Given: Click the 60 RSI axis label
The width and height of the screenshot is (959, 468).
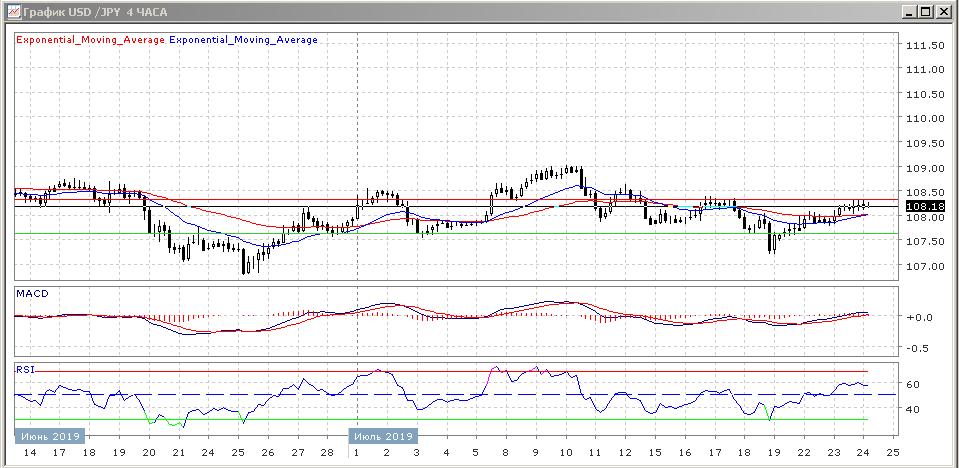Looking at the screenshot, I should pyautogui.click(x=913, y=384).
